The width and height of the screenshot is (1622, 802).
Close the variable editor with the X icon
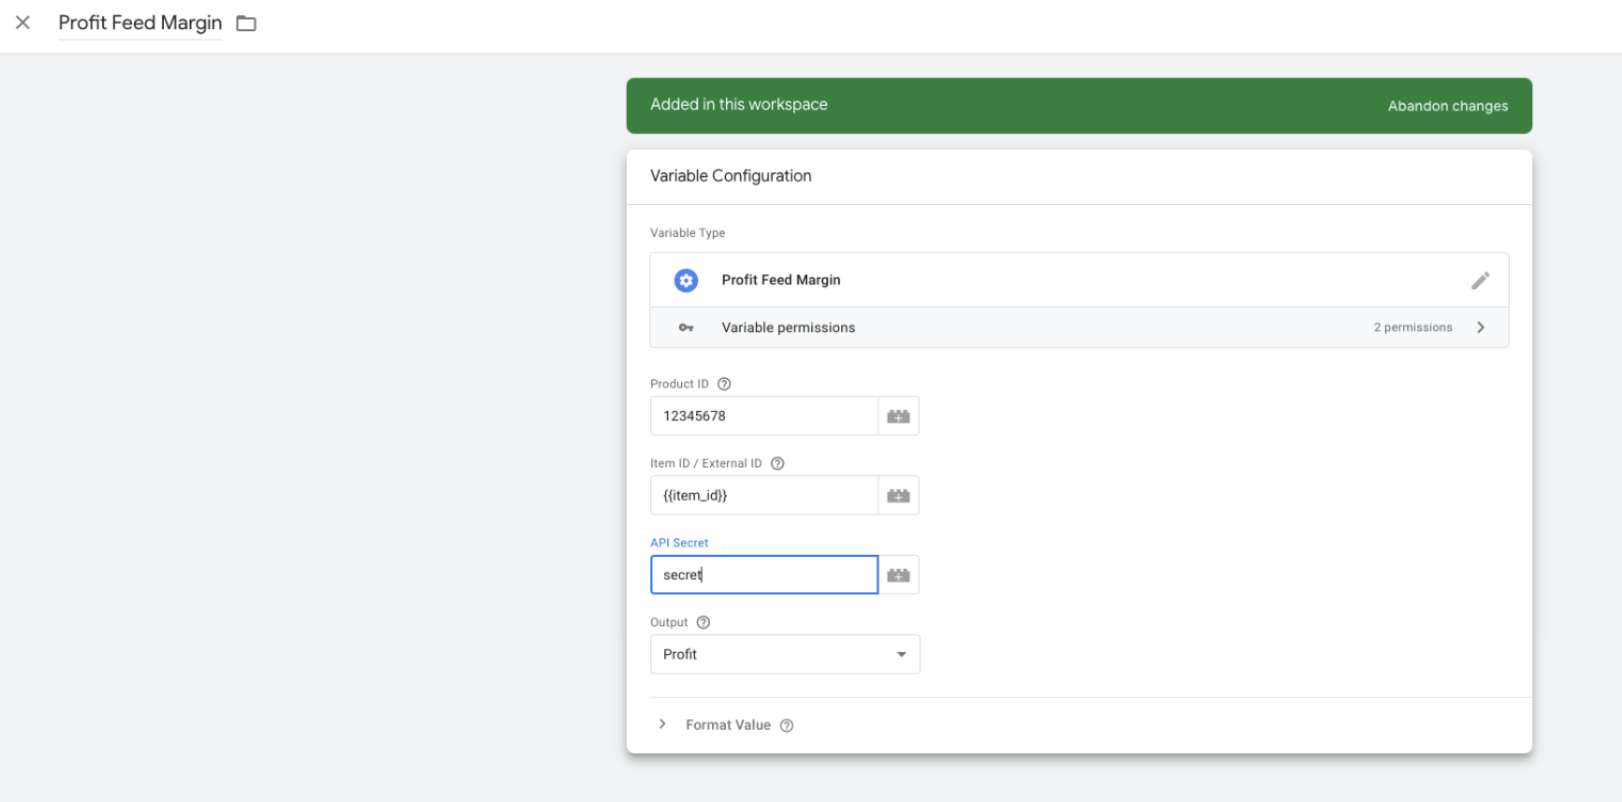[x=23, y=23]
